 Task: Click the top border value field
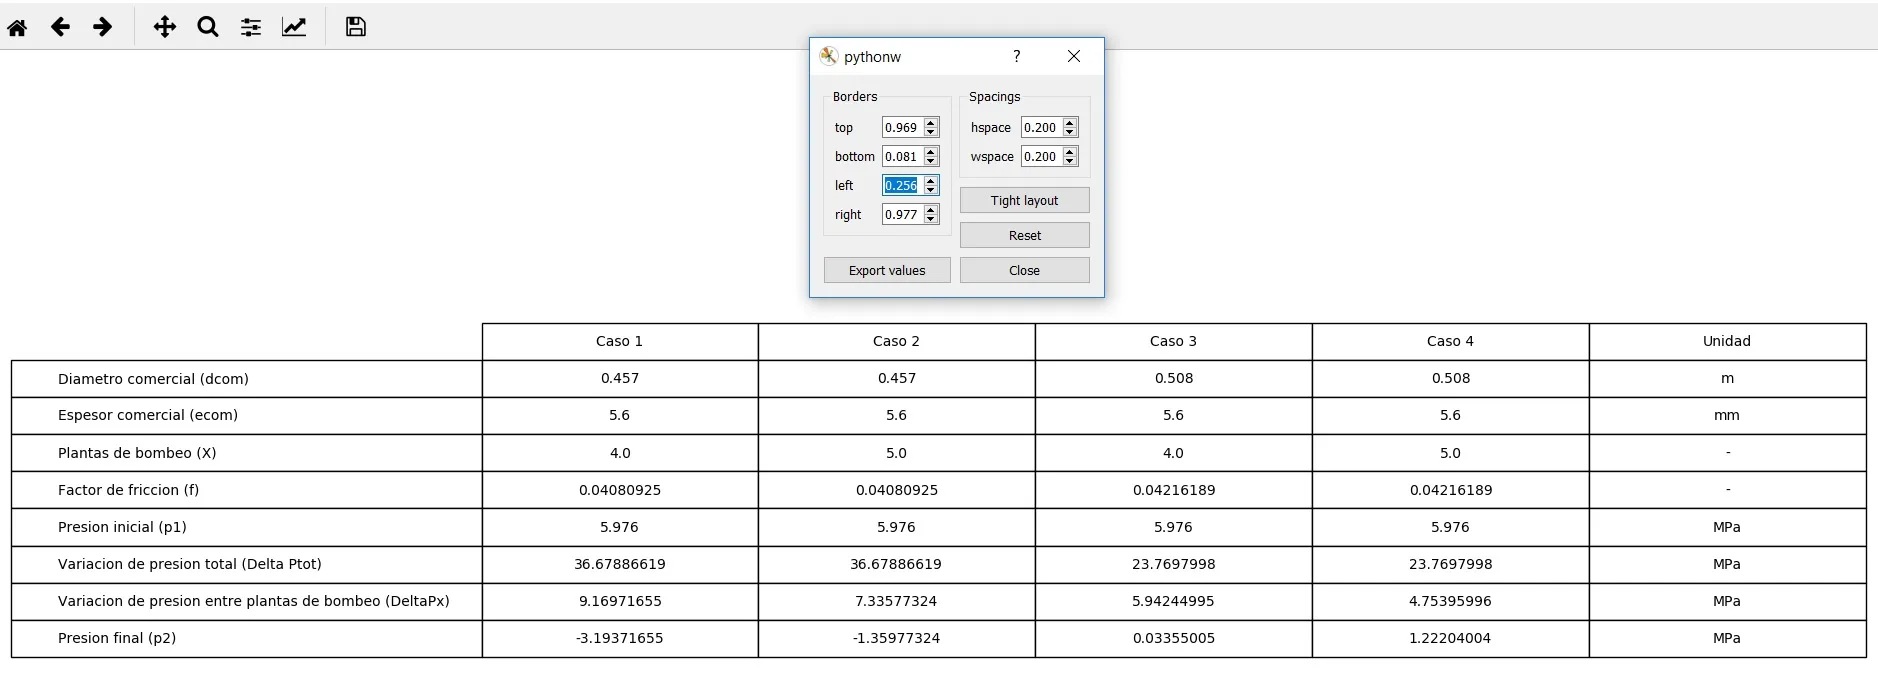coord(902,127)
